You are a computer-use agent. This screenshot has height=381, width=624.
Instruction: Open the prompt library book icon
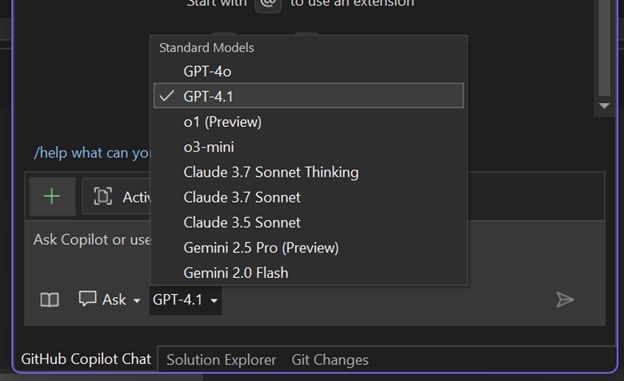pos(50,300)
